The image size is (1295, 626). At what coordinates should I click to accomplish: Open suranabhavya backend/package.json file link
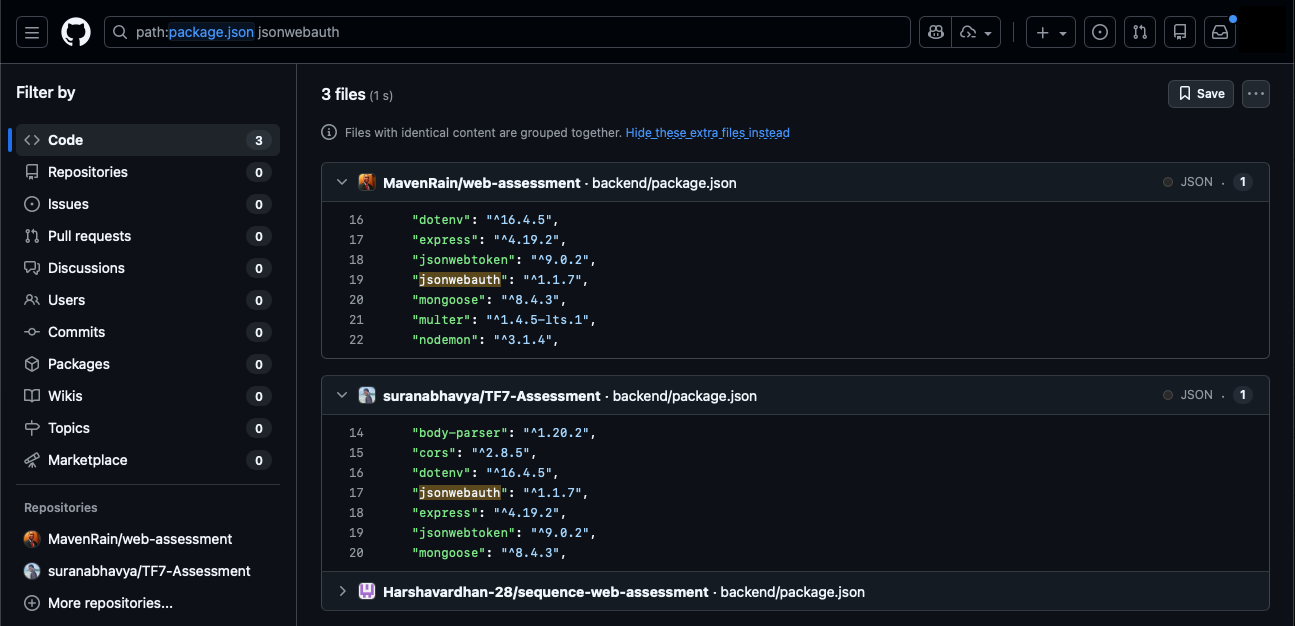click(x=685, y=396)
